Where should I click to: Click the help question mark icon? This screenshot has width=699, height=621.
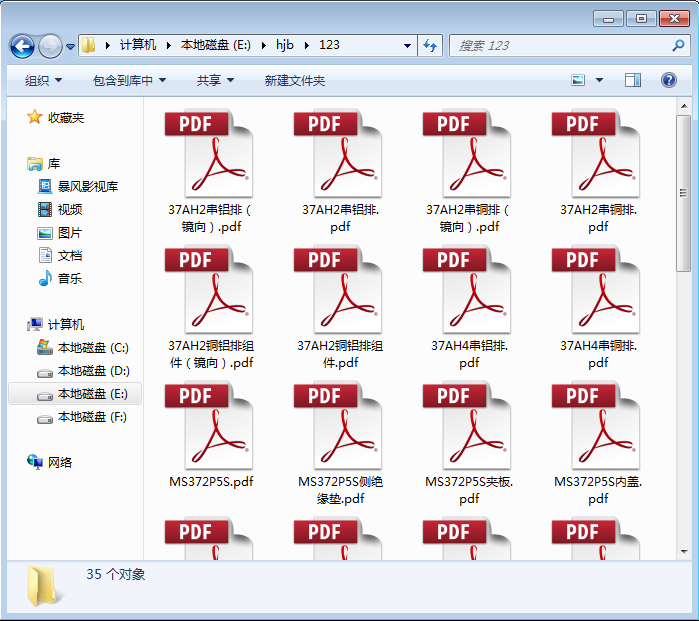pyautogui.click(x=669, y=80)
